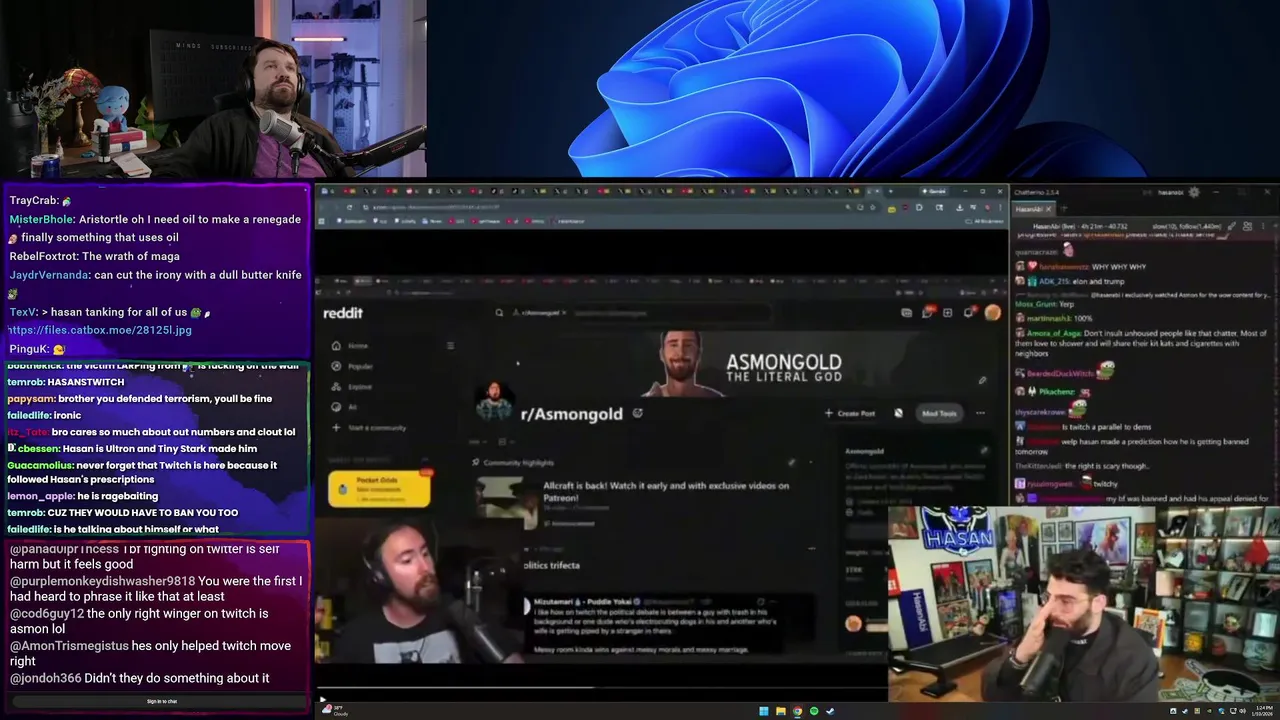Add new Chatterino tab plus

(1064, 209)
